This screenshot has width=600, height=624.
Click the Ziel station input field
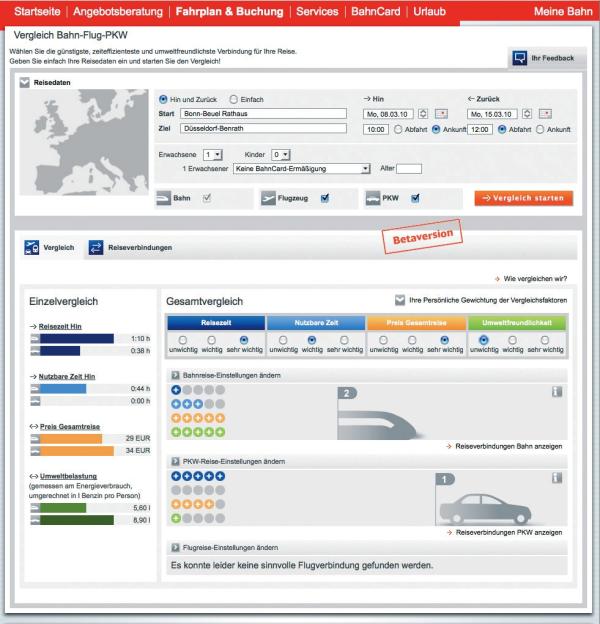[263, 129]
